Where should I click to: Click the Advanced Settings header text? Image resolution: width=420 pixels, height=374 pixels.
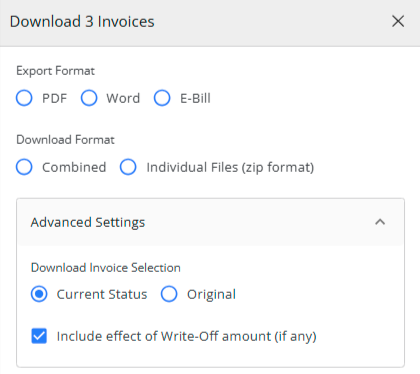[88, 222]
